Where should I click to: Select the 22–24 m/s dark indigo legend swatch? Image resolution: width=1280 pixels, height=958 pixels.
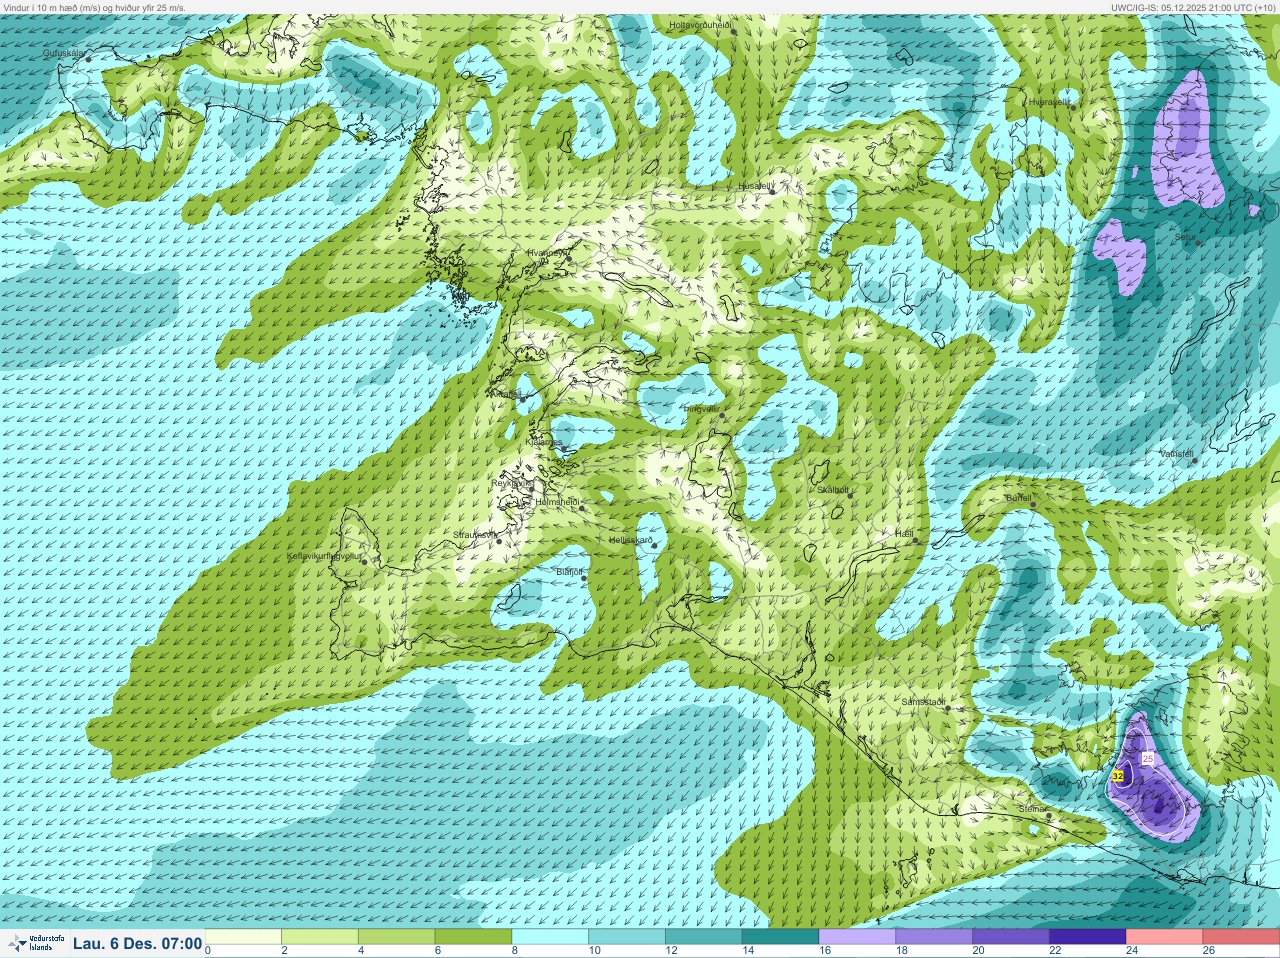pos(1088,937)
